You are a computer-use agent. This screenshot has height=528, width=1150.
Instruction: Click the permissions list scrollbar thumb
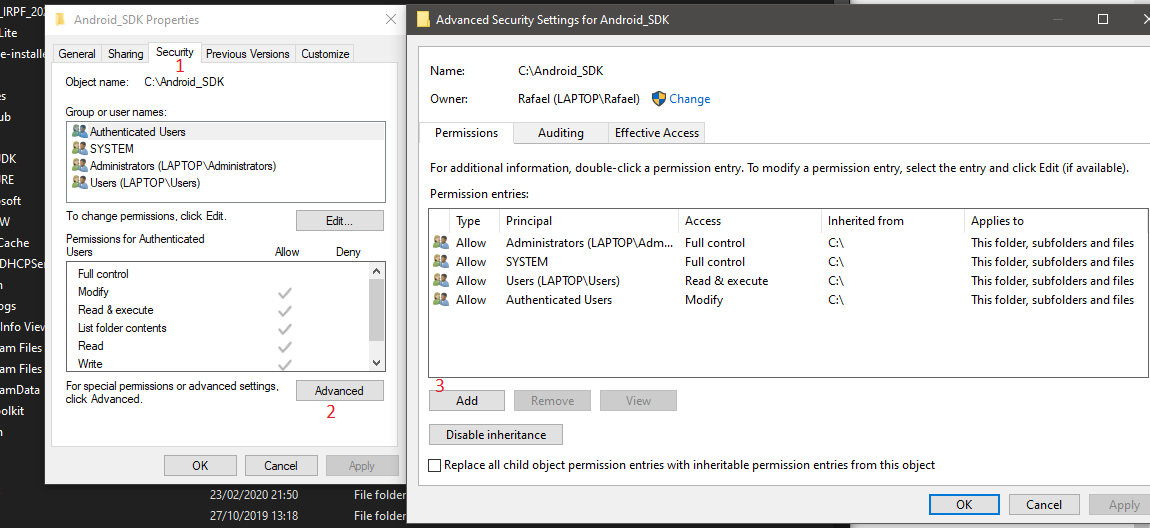[376, 310]
